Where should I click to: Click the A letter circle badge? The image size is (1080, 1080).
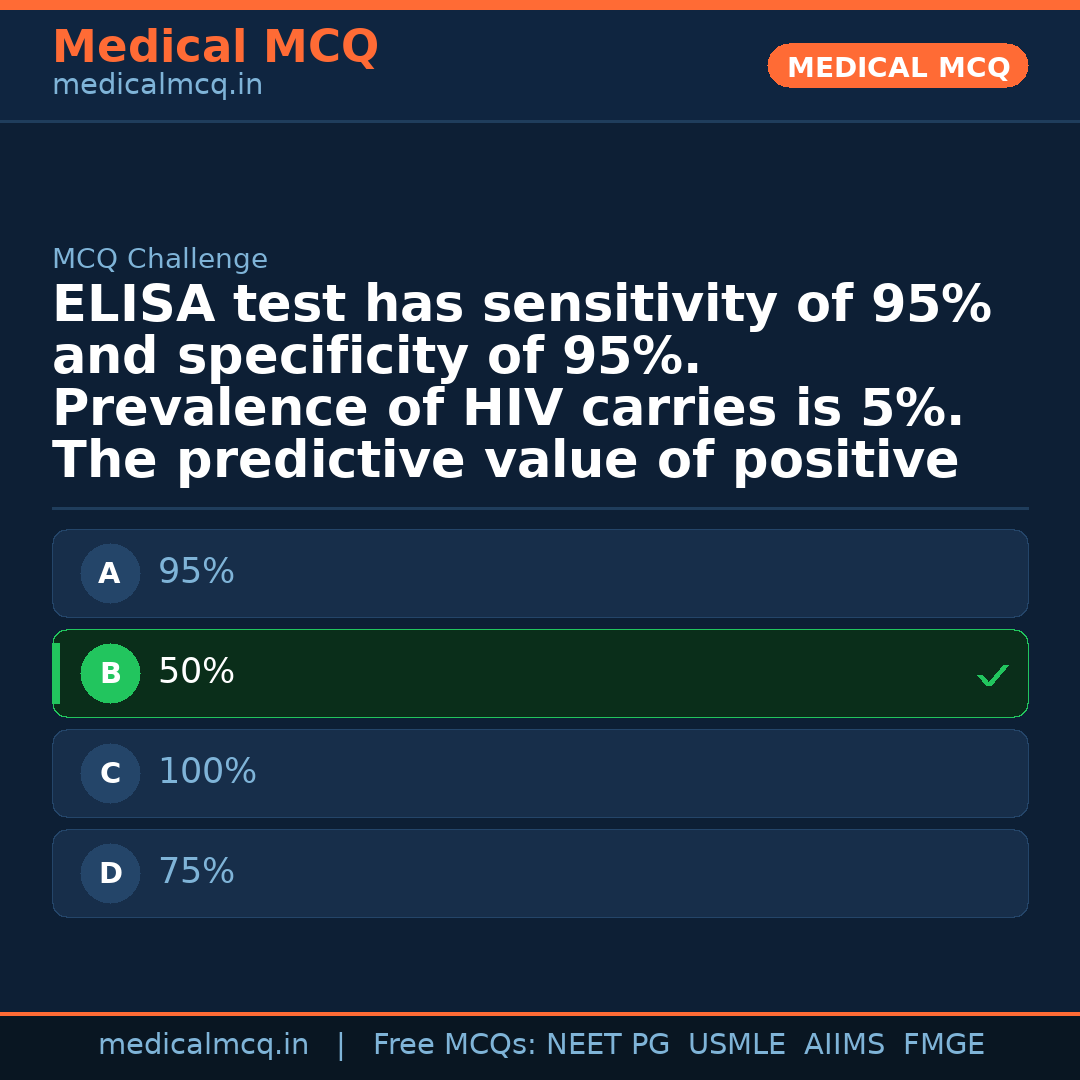point(110,574)
